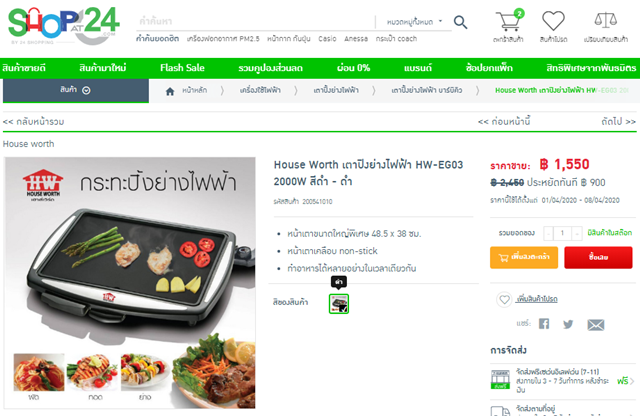Click the Shop at 24 logo
The width and height of the screenshot is (640, 416).
pyautogui.click(x=63, y=25)
